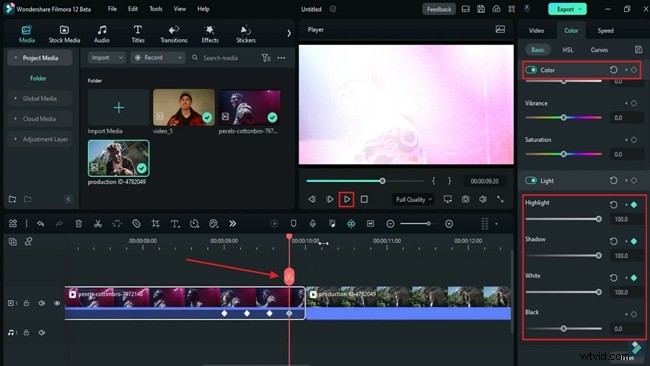Collapse the media sidebar panel
Viewport: 650px width, 366px height.
coord(68,199)
